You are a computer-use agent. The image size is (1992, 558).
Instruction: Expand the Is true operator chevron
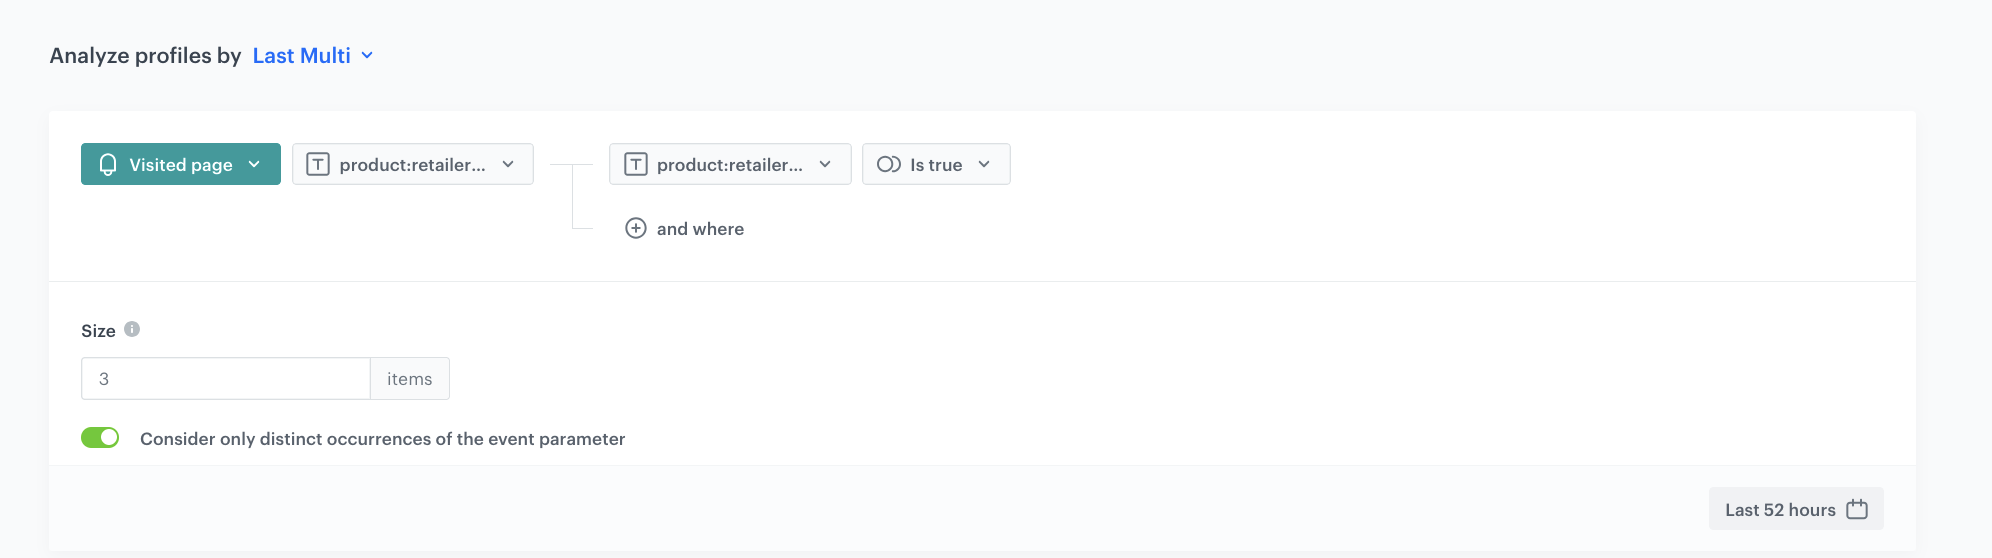point(984,165)
